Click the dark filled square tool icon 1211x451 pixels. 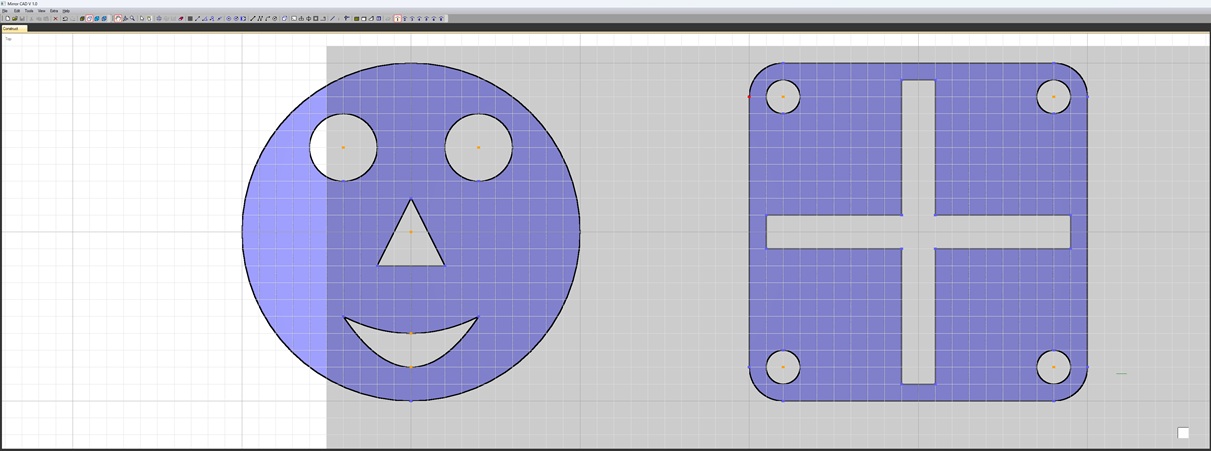tap(190, 18)
